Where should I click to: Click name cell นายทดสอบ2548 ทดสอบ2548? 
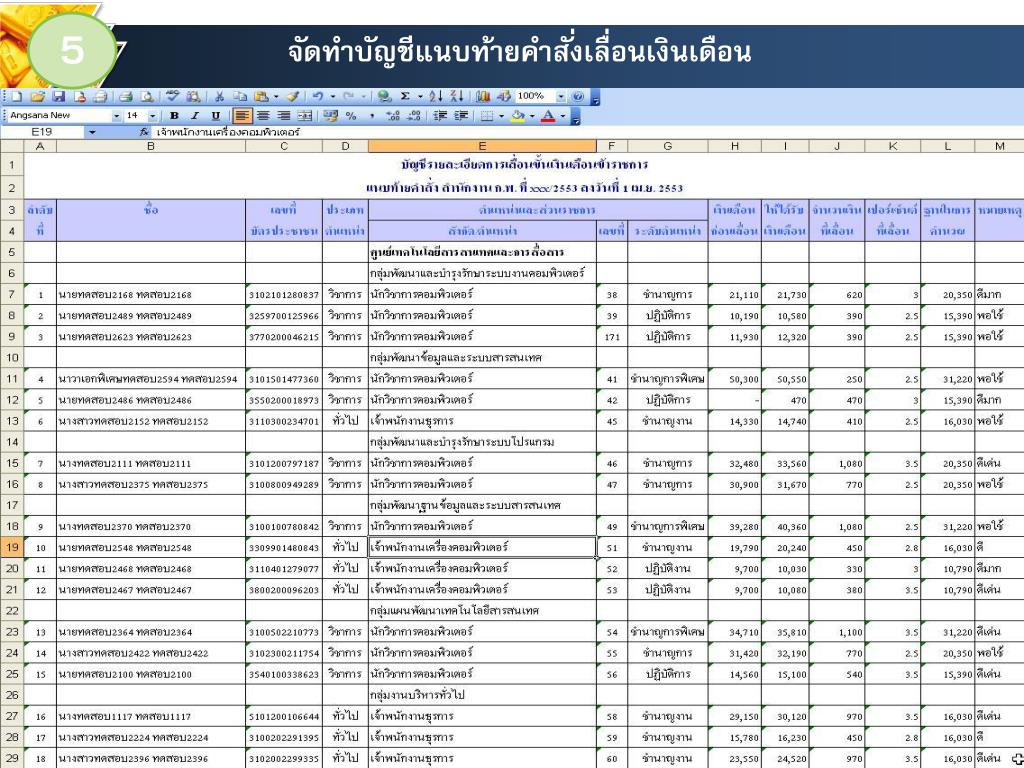click(x=151, y=548)
